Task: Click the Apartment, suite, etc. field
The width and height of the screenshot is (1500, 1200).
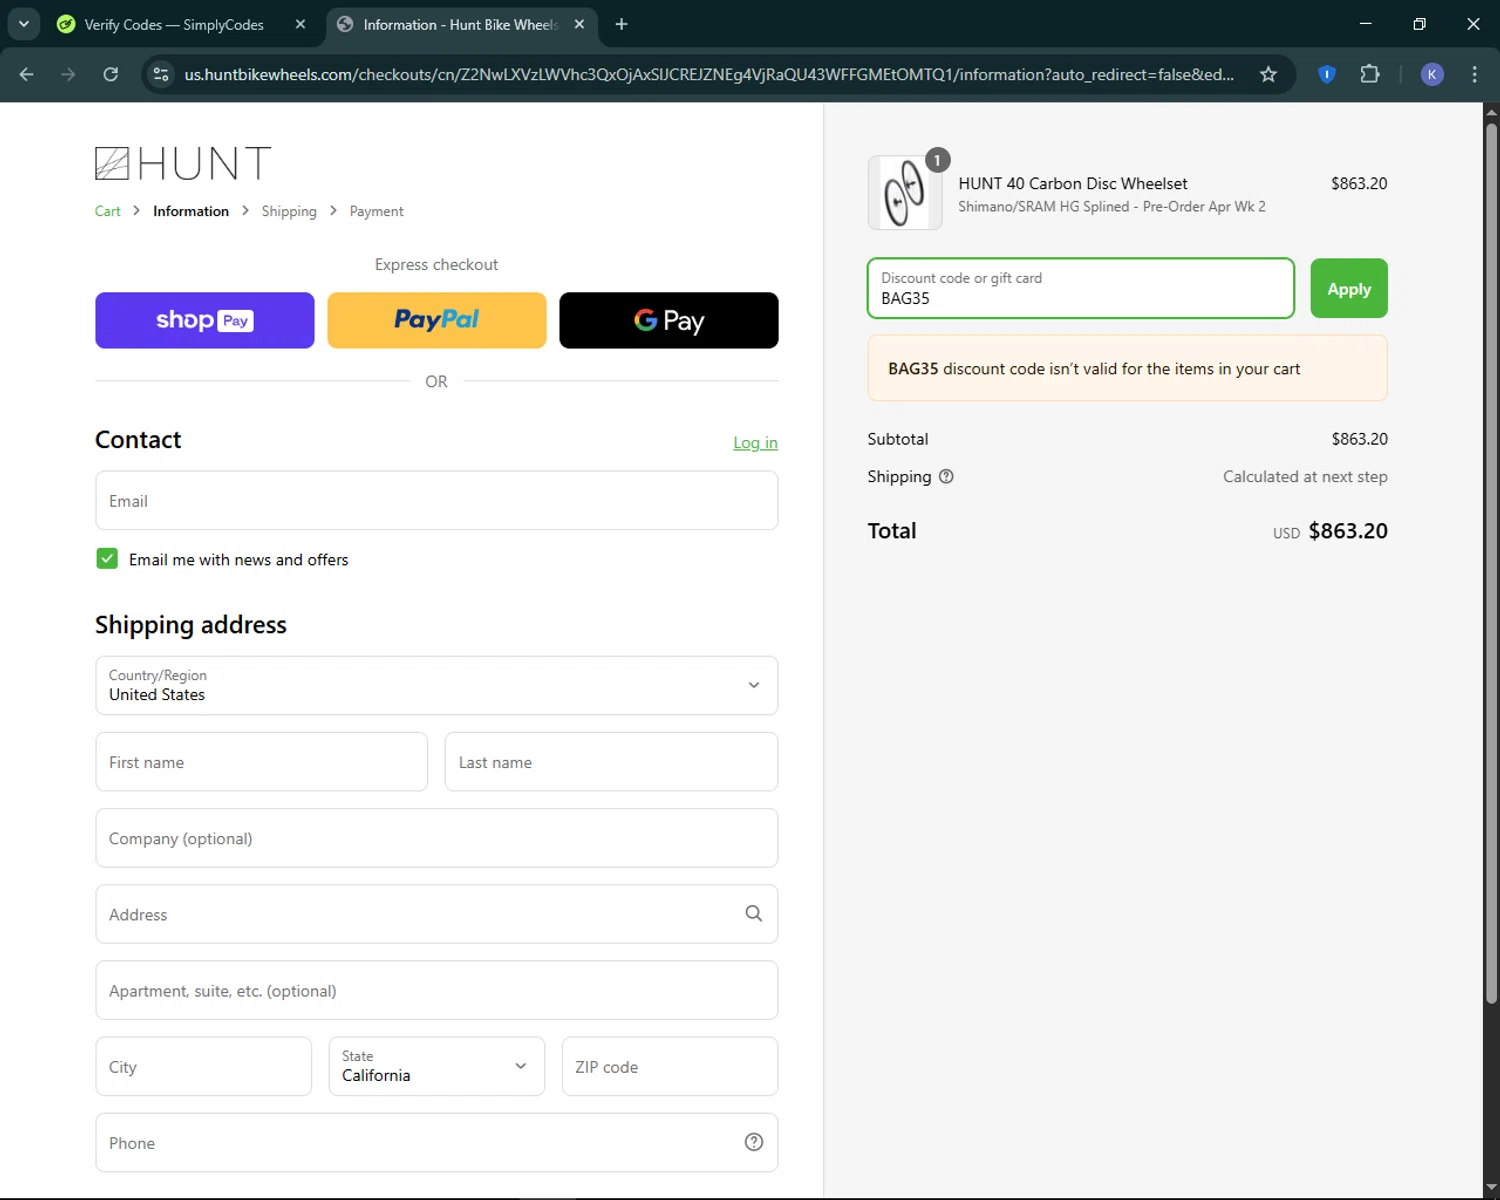Action: point(437,990)
